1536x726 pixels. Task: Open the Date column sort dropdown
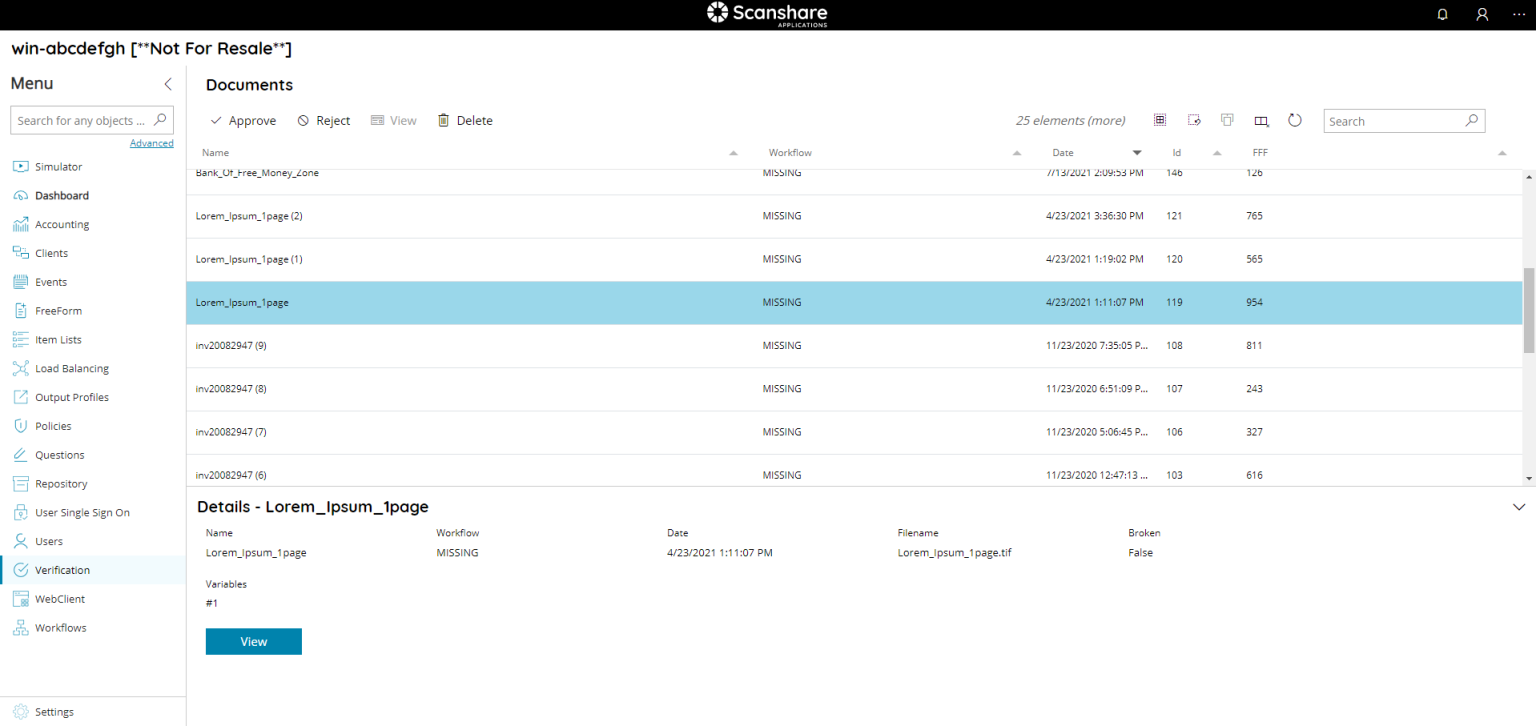1137,152
